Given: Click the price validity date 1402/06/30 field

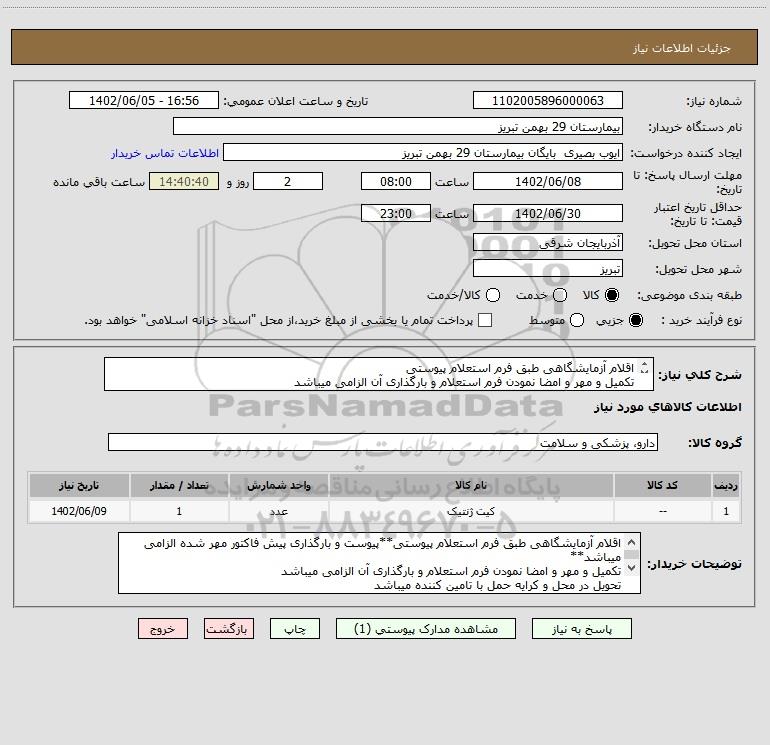Looking at the screenshot, I should pos(548,213).
